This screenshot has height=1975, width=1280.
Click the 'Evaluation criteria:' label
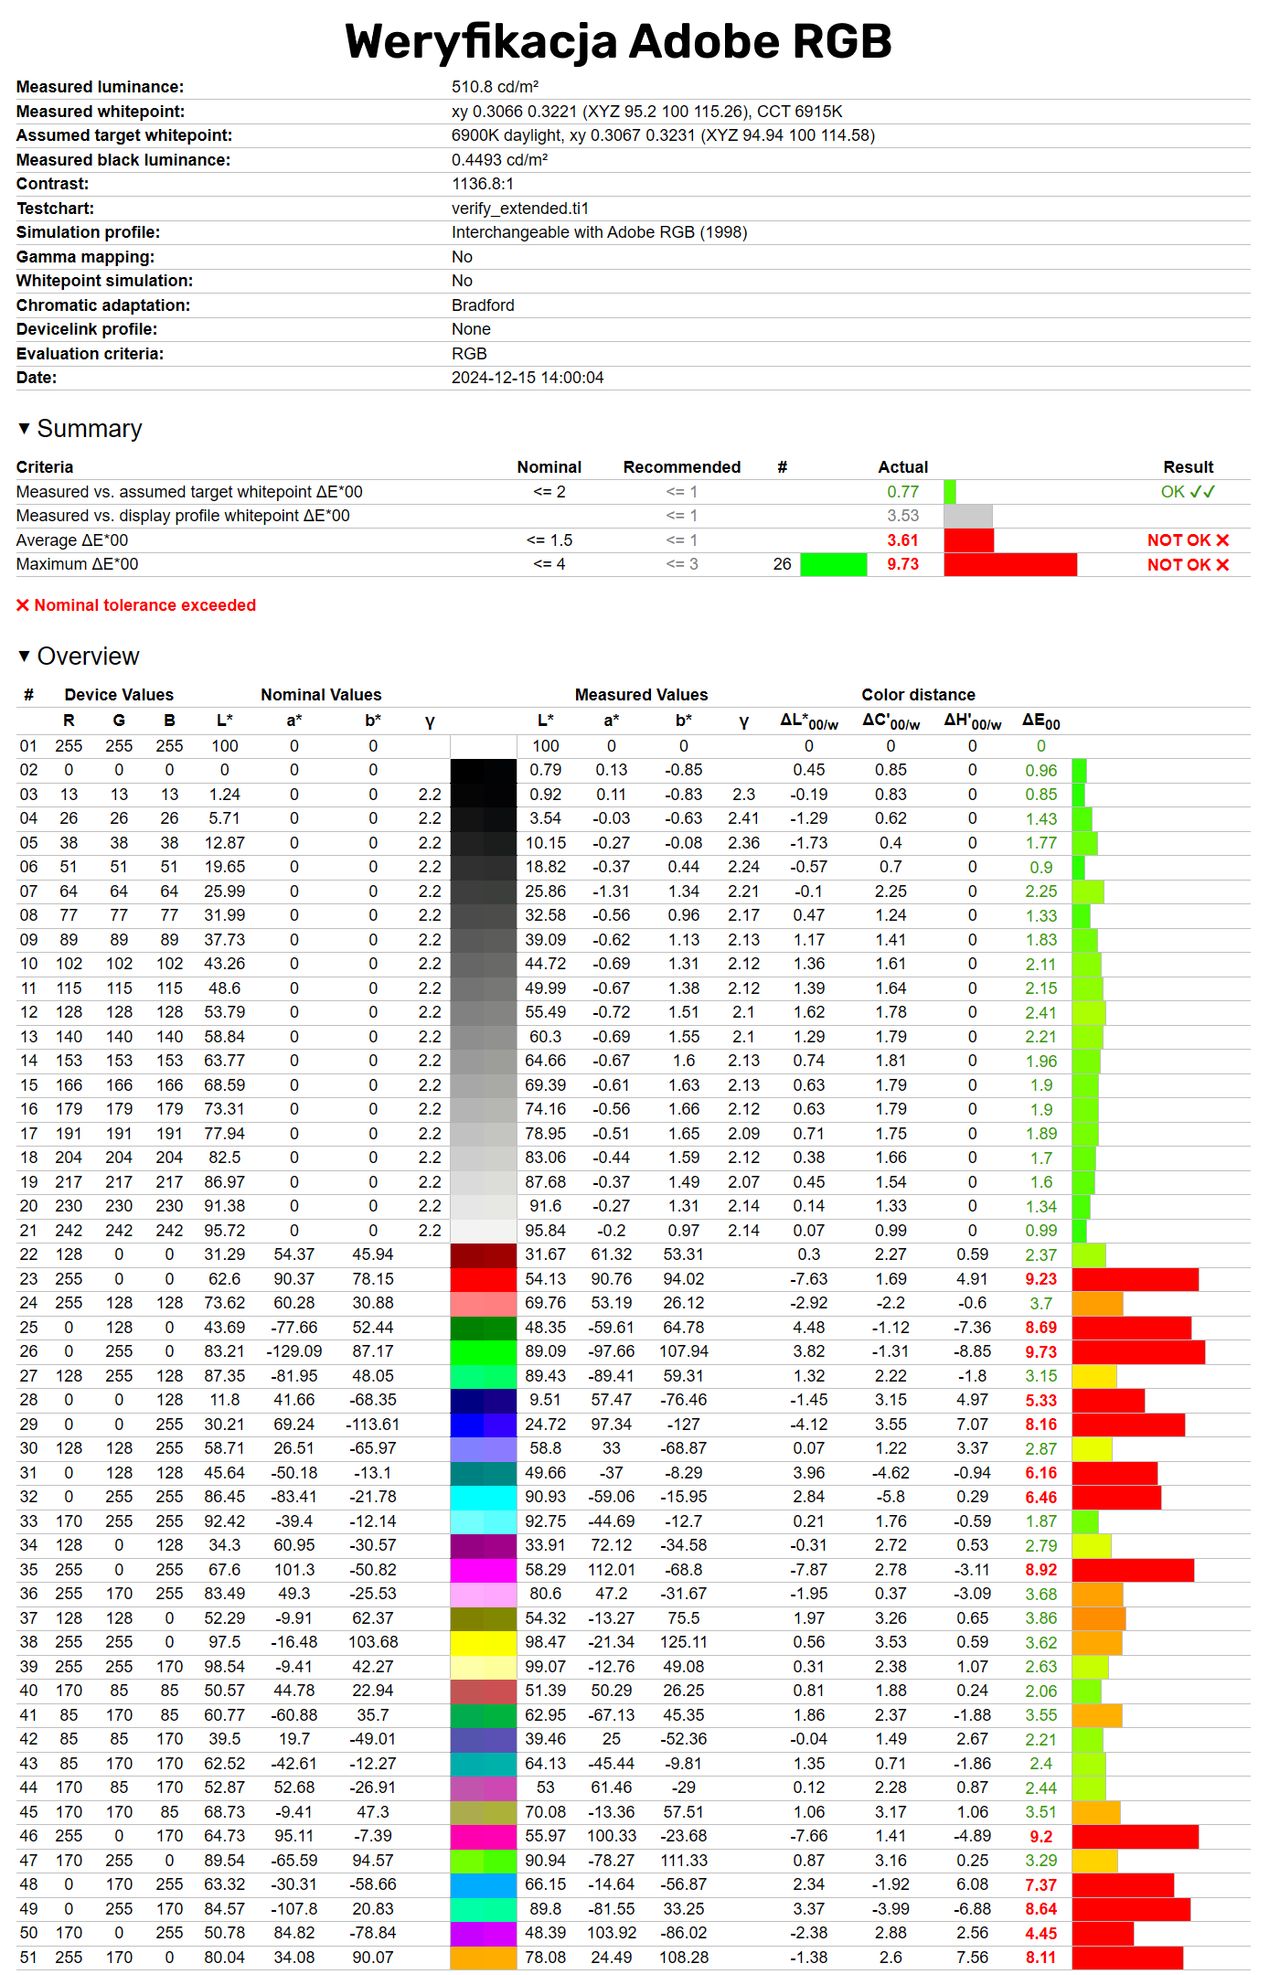(x=90, y=354)
